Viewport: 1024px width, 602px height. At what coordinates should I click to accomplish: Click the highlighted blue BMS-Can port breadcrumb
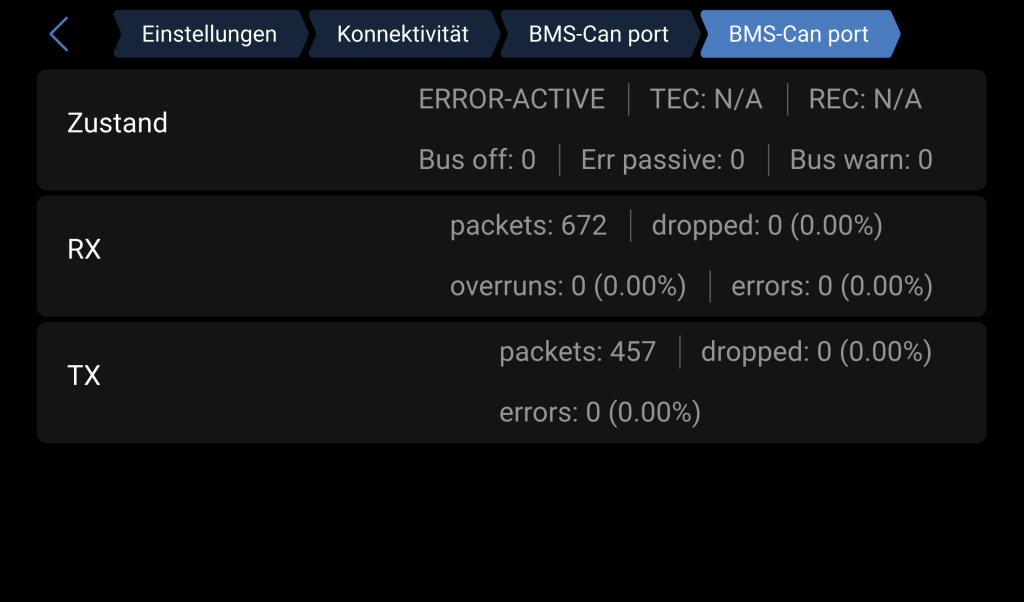coord(798,34)
